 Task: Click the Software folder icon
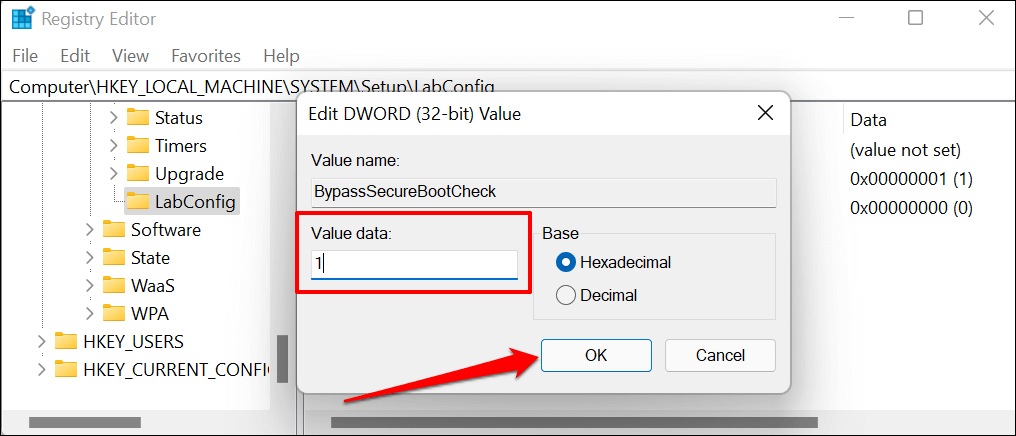(x=114, y=230)
